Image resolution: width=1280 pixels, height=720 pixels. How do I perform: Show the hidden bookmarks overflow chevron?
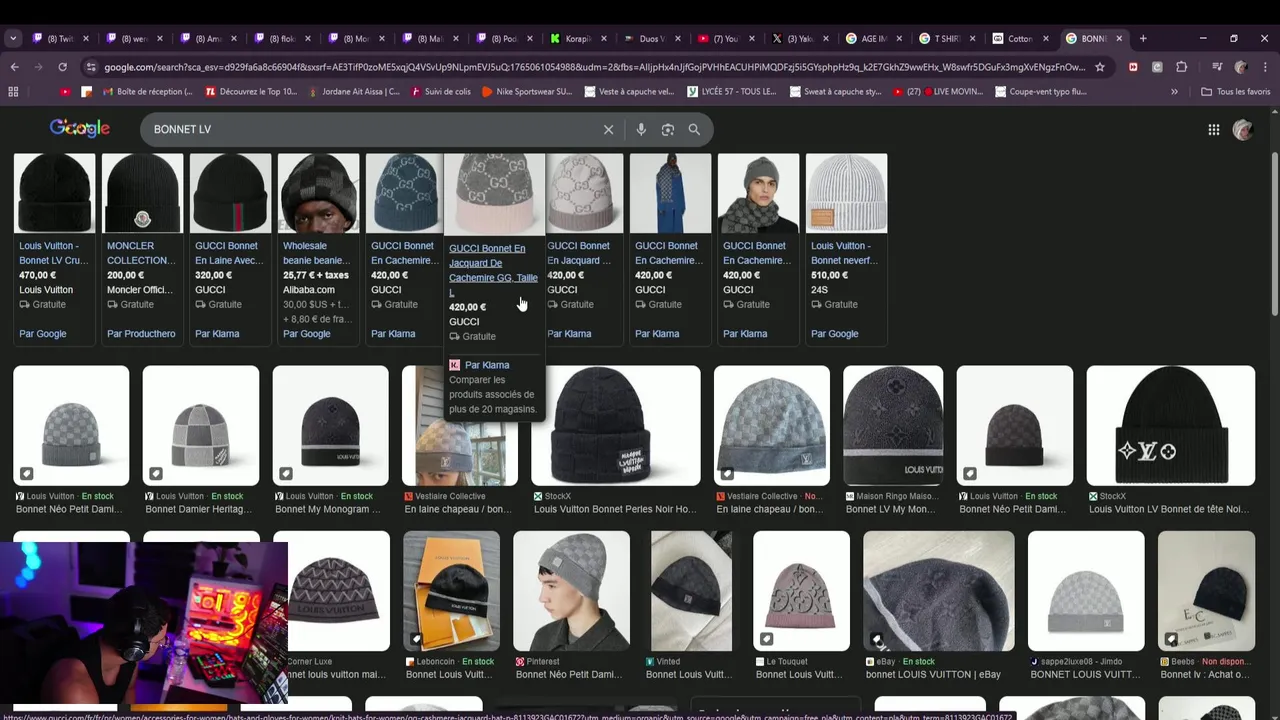tap(1175, 91)
